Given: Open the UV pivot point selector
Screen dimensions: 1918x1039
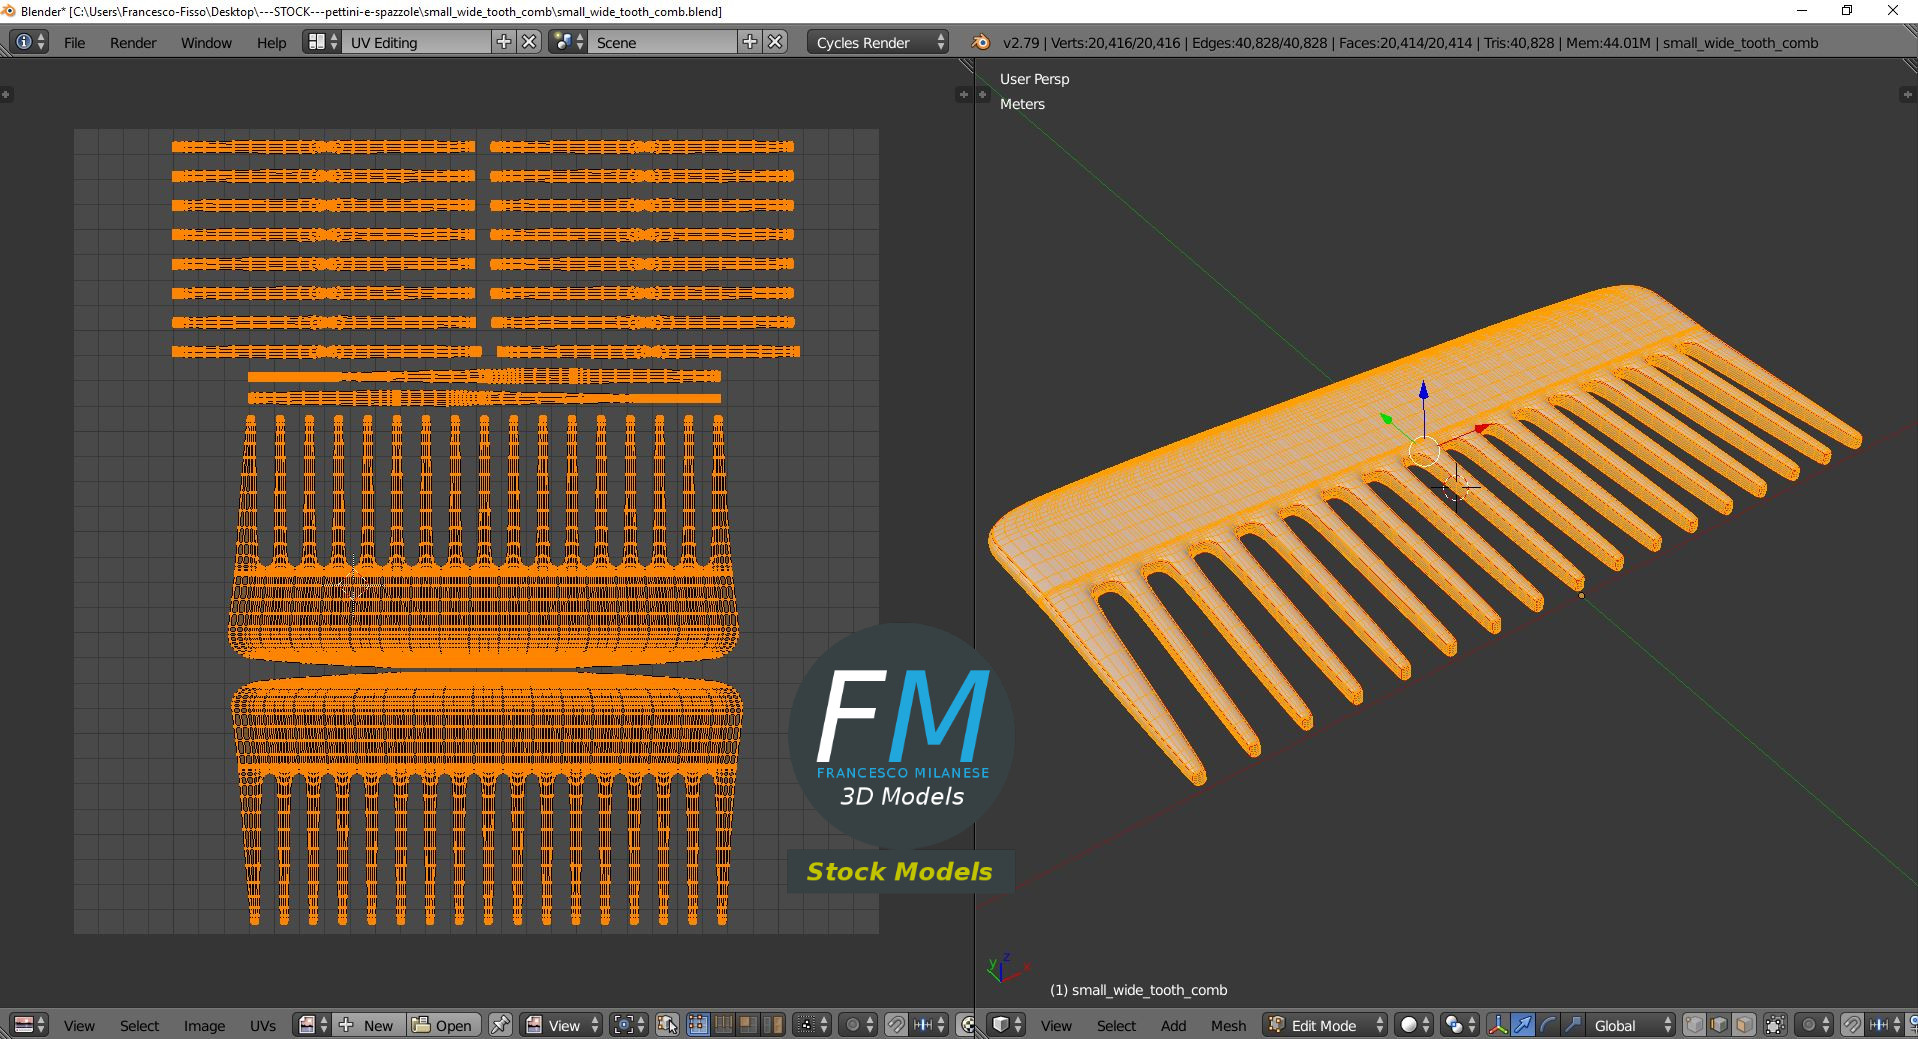Looking at the screenshot, I should point(629,1025).
